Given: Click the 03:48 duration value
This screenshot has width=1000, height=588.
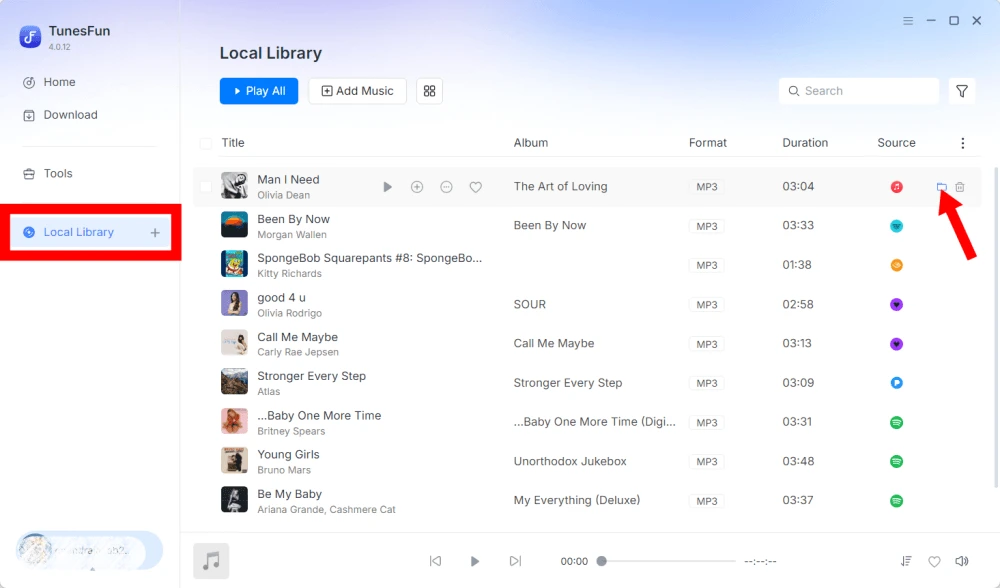Looking at the screenshot, I should click(798, 462).
